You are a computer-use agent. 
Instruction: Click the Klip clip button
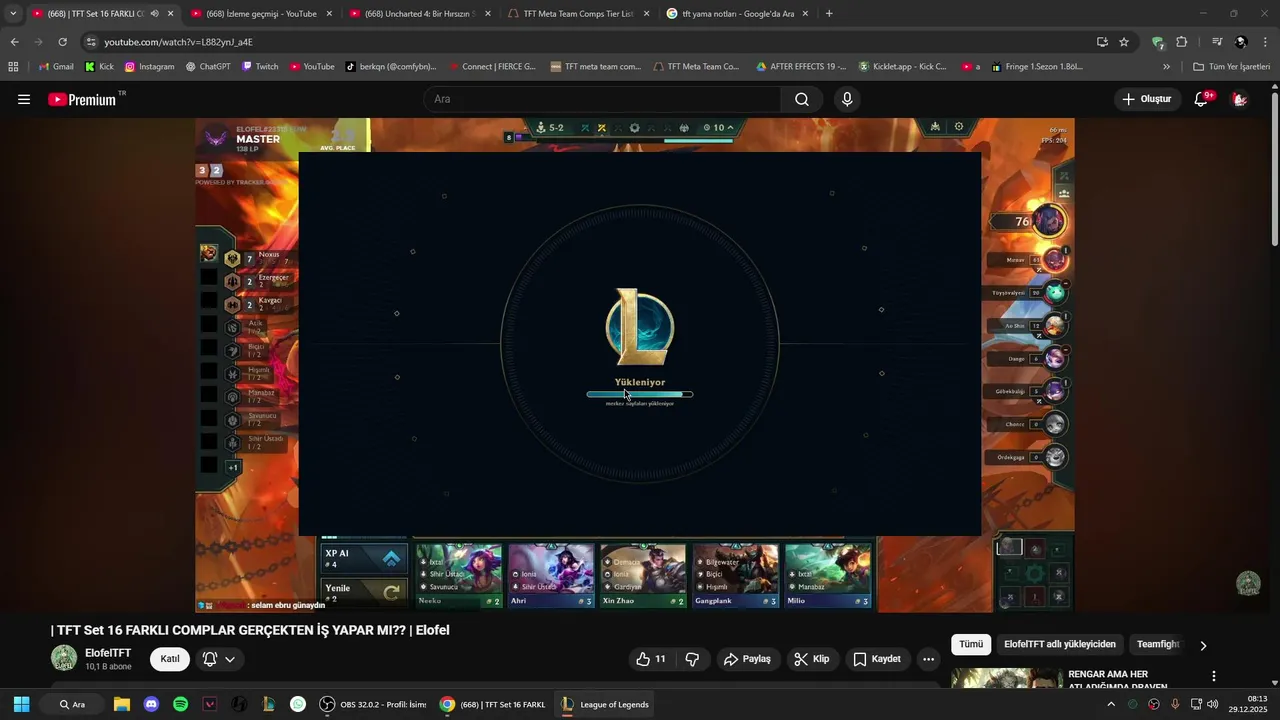(x=811, y=659)
